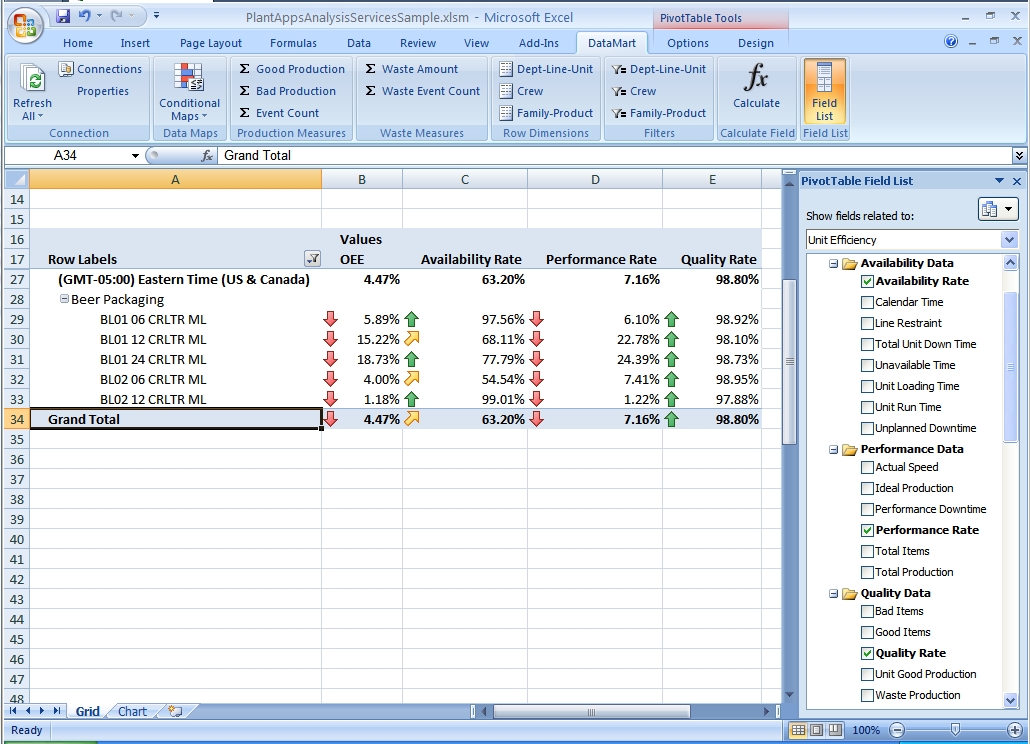The height and width of the screenshot is (744, 1030).
Task: Click the 100% zoom level button
Action: click(866, 730)
